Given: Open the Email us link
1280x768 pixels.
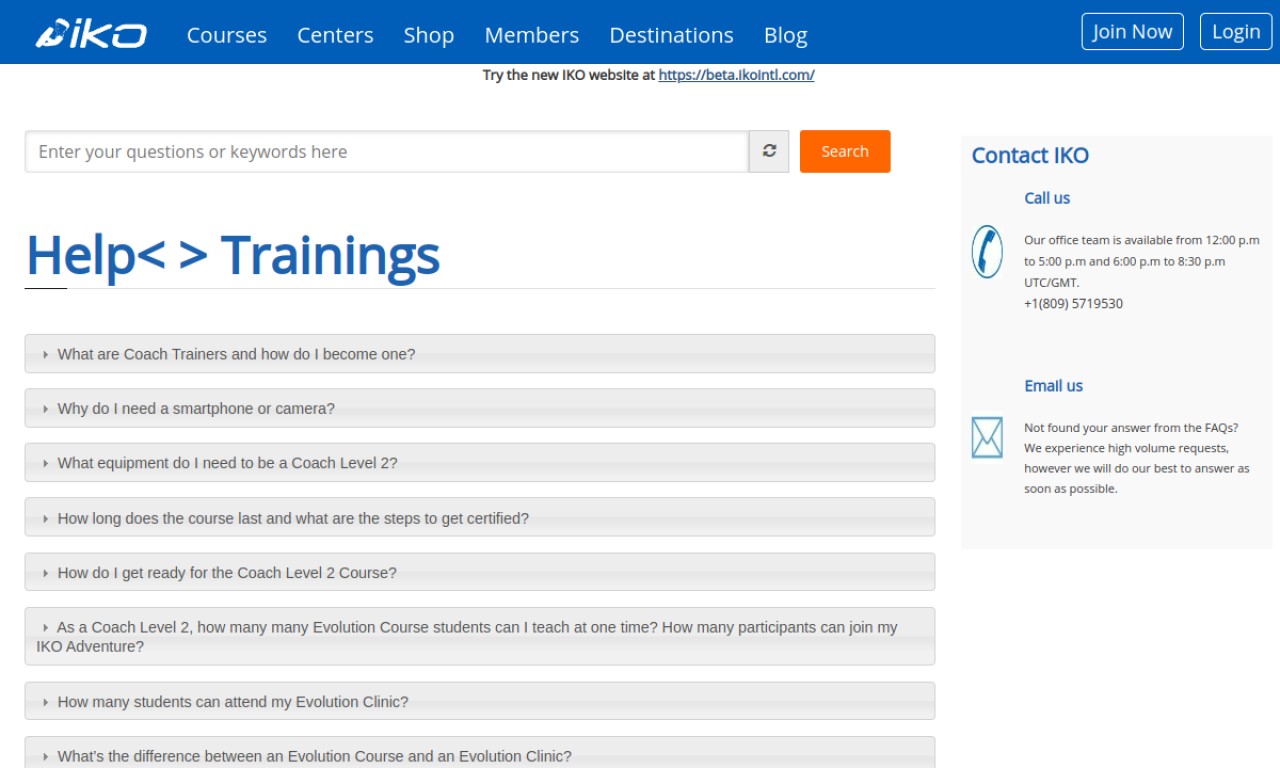Looking at the screenshot, I should coord(1053,386).
